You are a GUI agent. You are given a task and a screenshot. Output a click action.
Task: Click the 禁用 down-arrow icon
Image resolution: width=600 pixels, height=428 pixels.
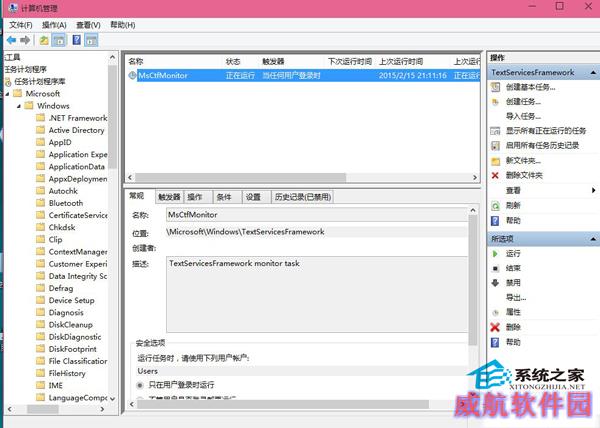(x=495, y=283)
